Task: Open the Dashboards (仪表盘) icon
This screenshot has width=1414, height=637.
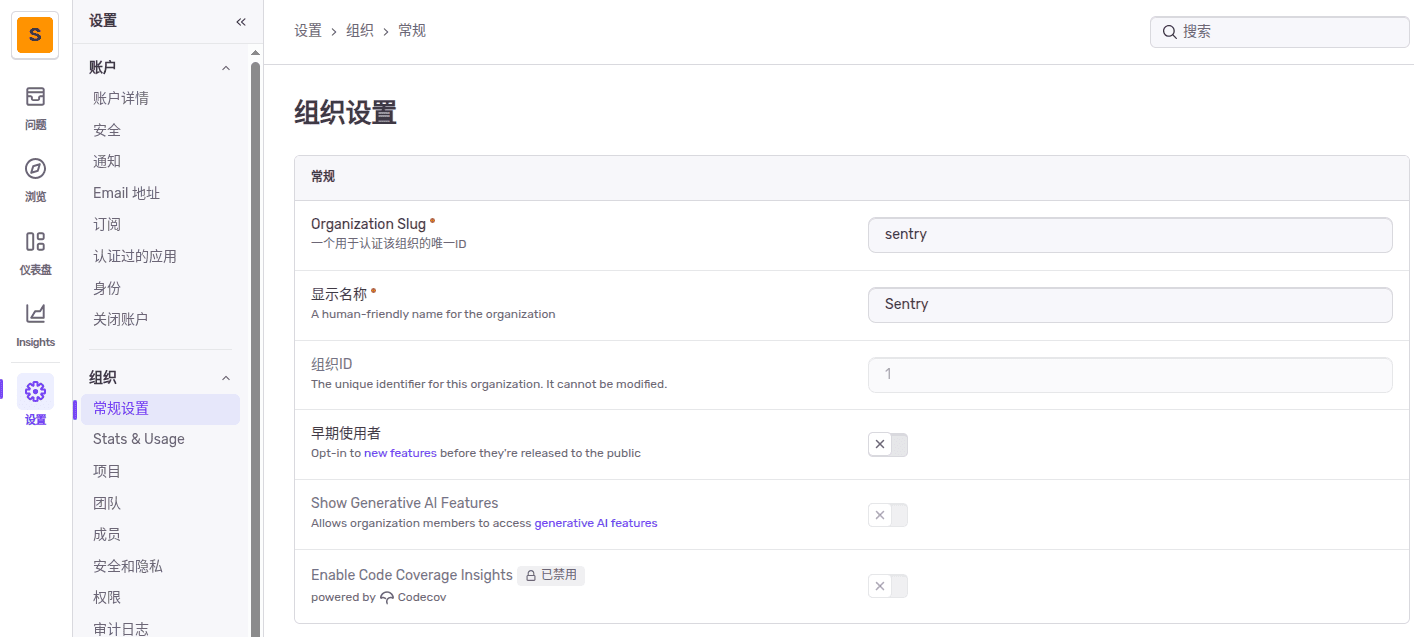Action: [35, 242]
